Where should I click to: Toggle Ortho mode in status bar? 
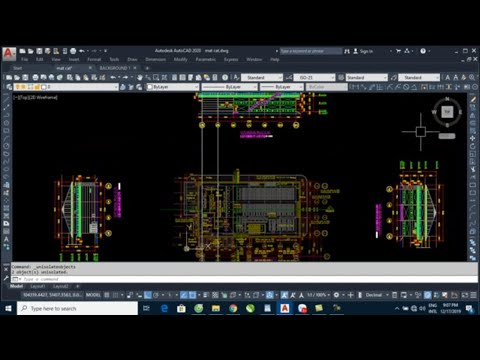[148, 295]
